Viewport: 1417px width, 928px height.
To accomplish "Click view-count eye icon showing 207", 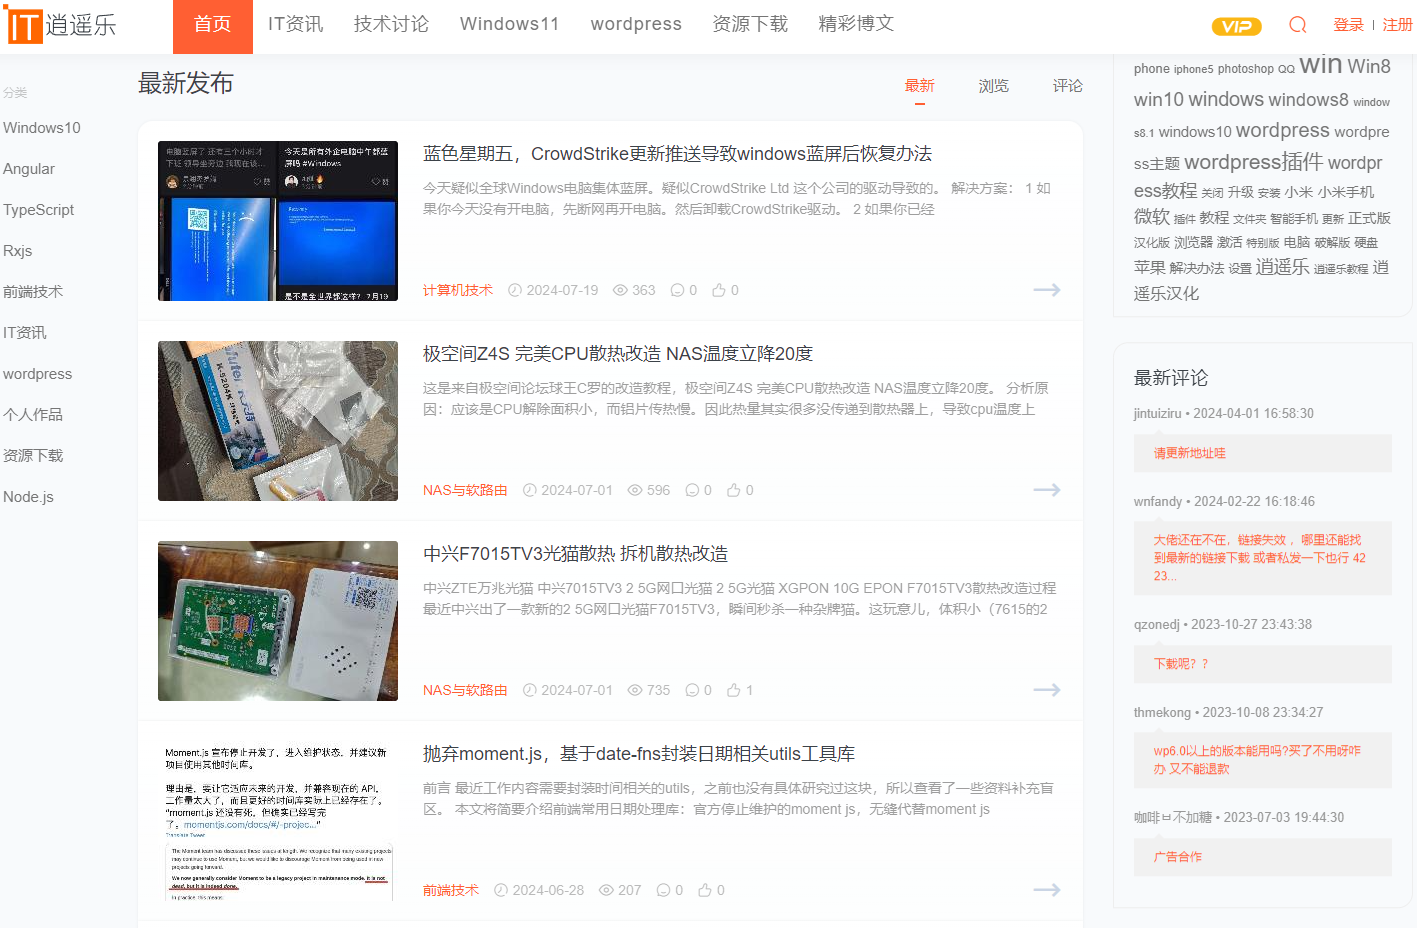I will click(606, 890).
